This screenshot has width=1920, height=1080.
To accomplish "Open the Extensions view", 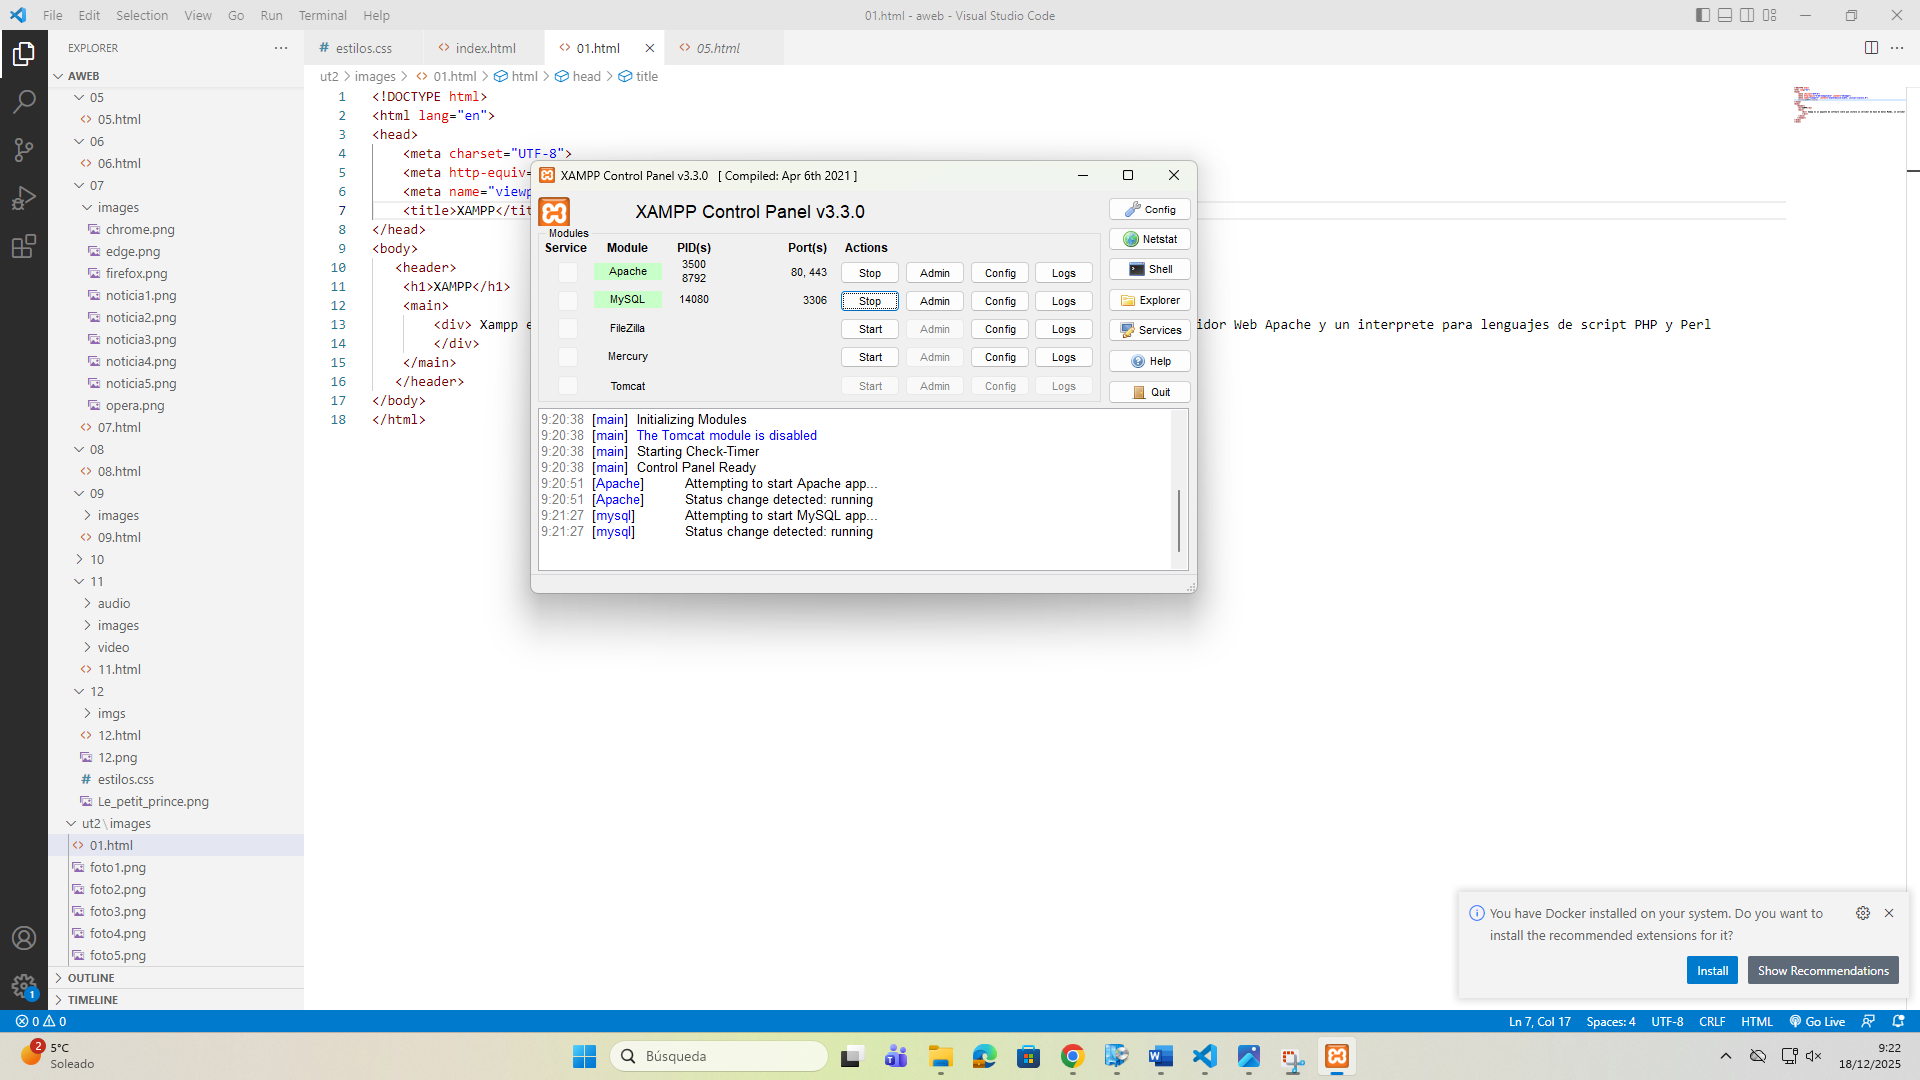I will 24,246.
